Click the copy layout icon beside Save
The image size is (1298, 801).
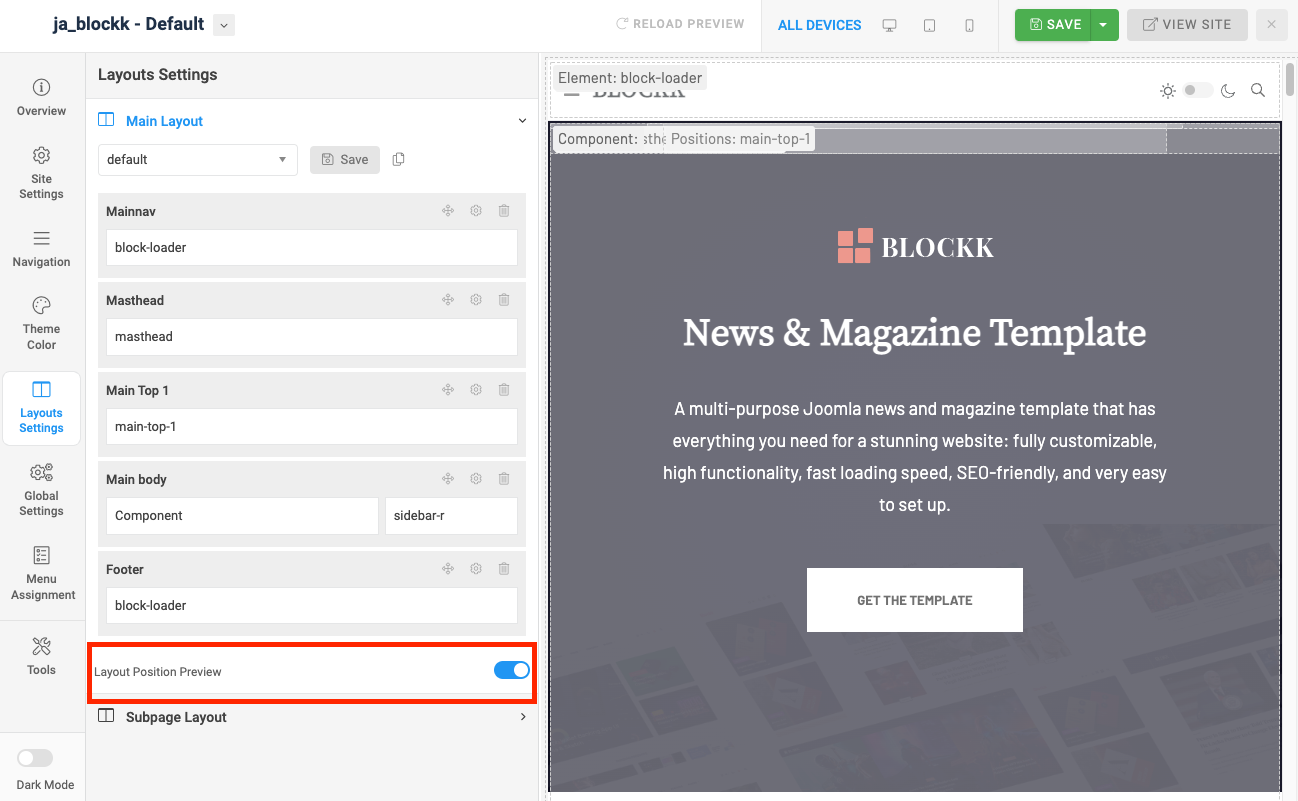pos(399,160)
